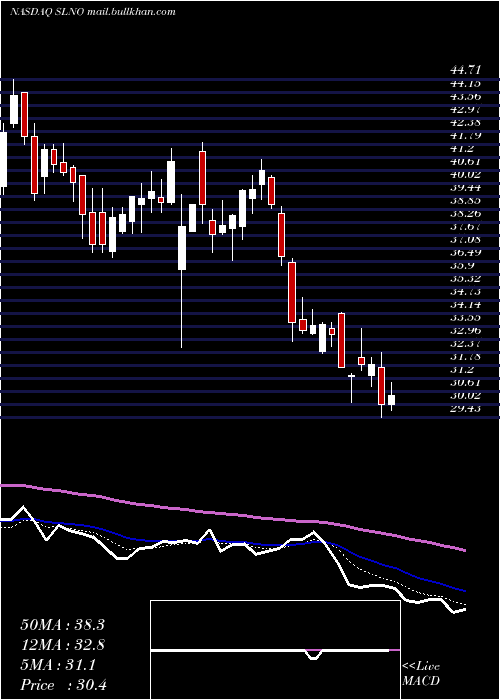
Task: Pick the 38.26 axis value
Action: coord(465,213)
